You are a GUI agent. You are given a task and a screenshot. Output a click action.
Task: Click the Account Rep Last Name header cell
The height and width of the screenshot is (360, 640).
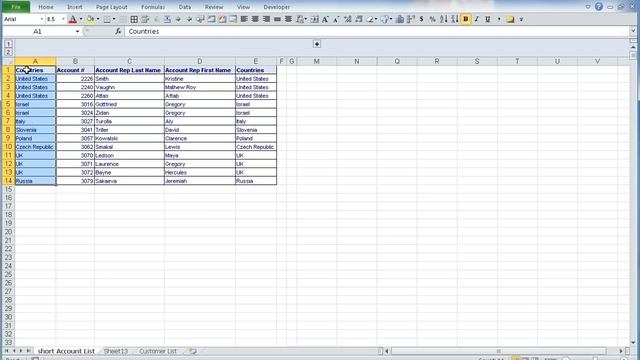point(129,70)
